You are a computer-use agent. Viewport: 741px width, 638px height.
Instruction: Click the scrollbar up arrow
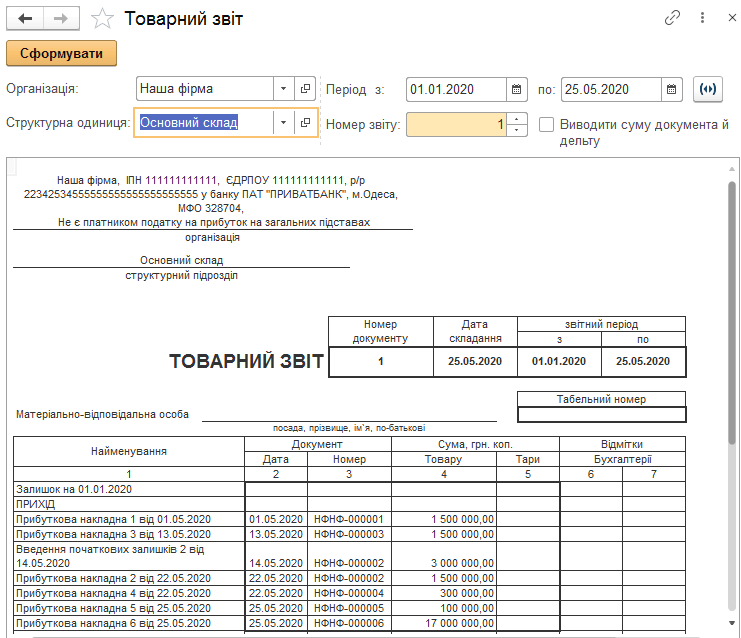[732, 169]
